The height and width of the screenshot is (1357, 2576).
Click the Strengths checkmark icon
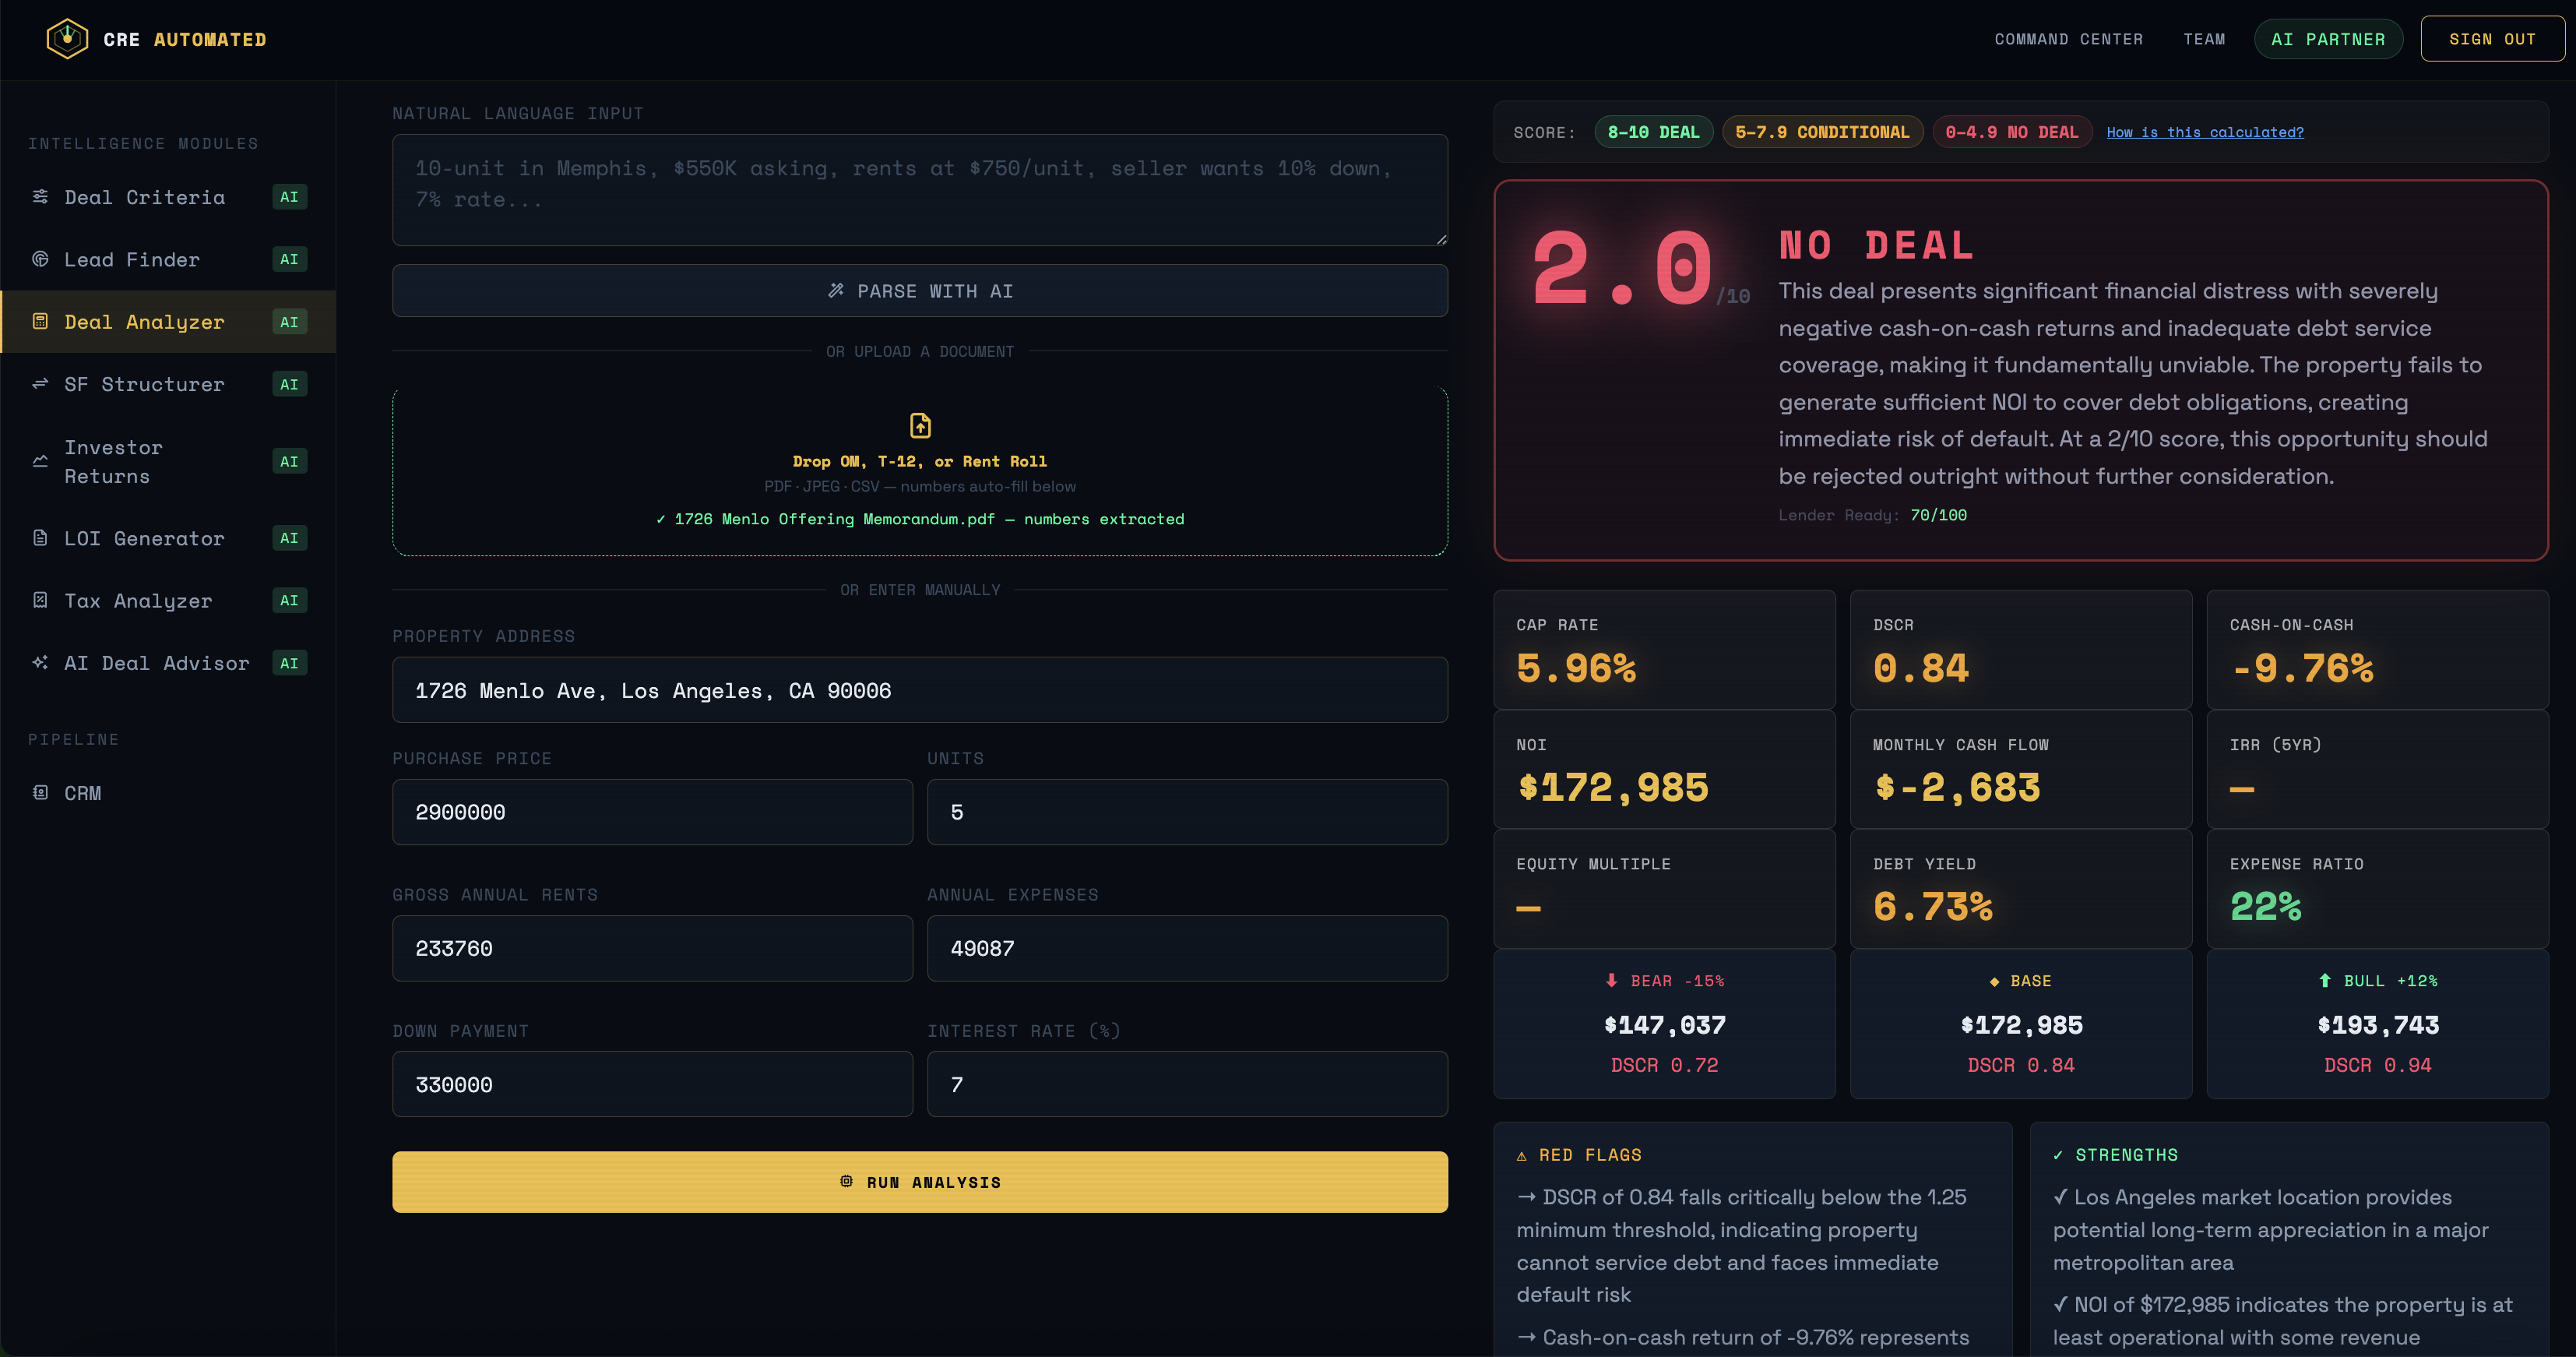point(2058,1155)
